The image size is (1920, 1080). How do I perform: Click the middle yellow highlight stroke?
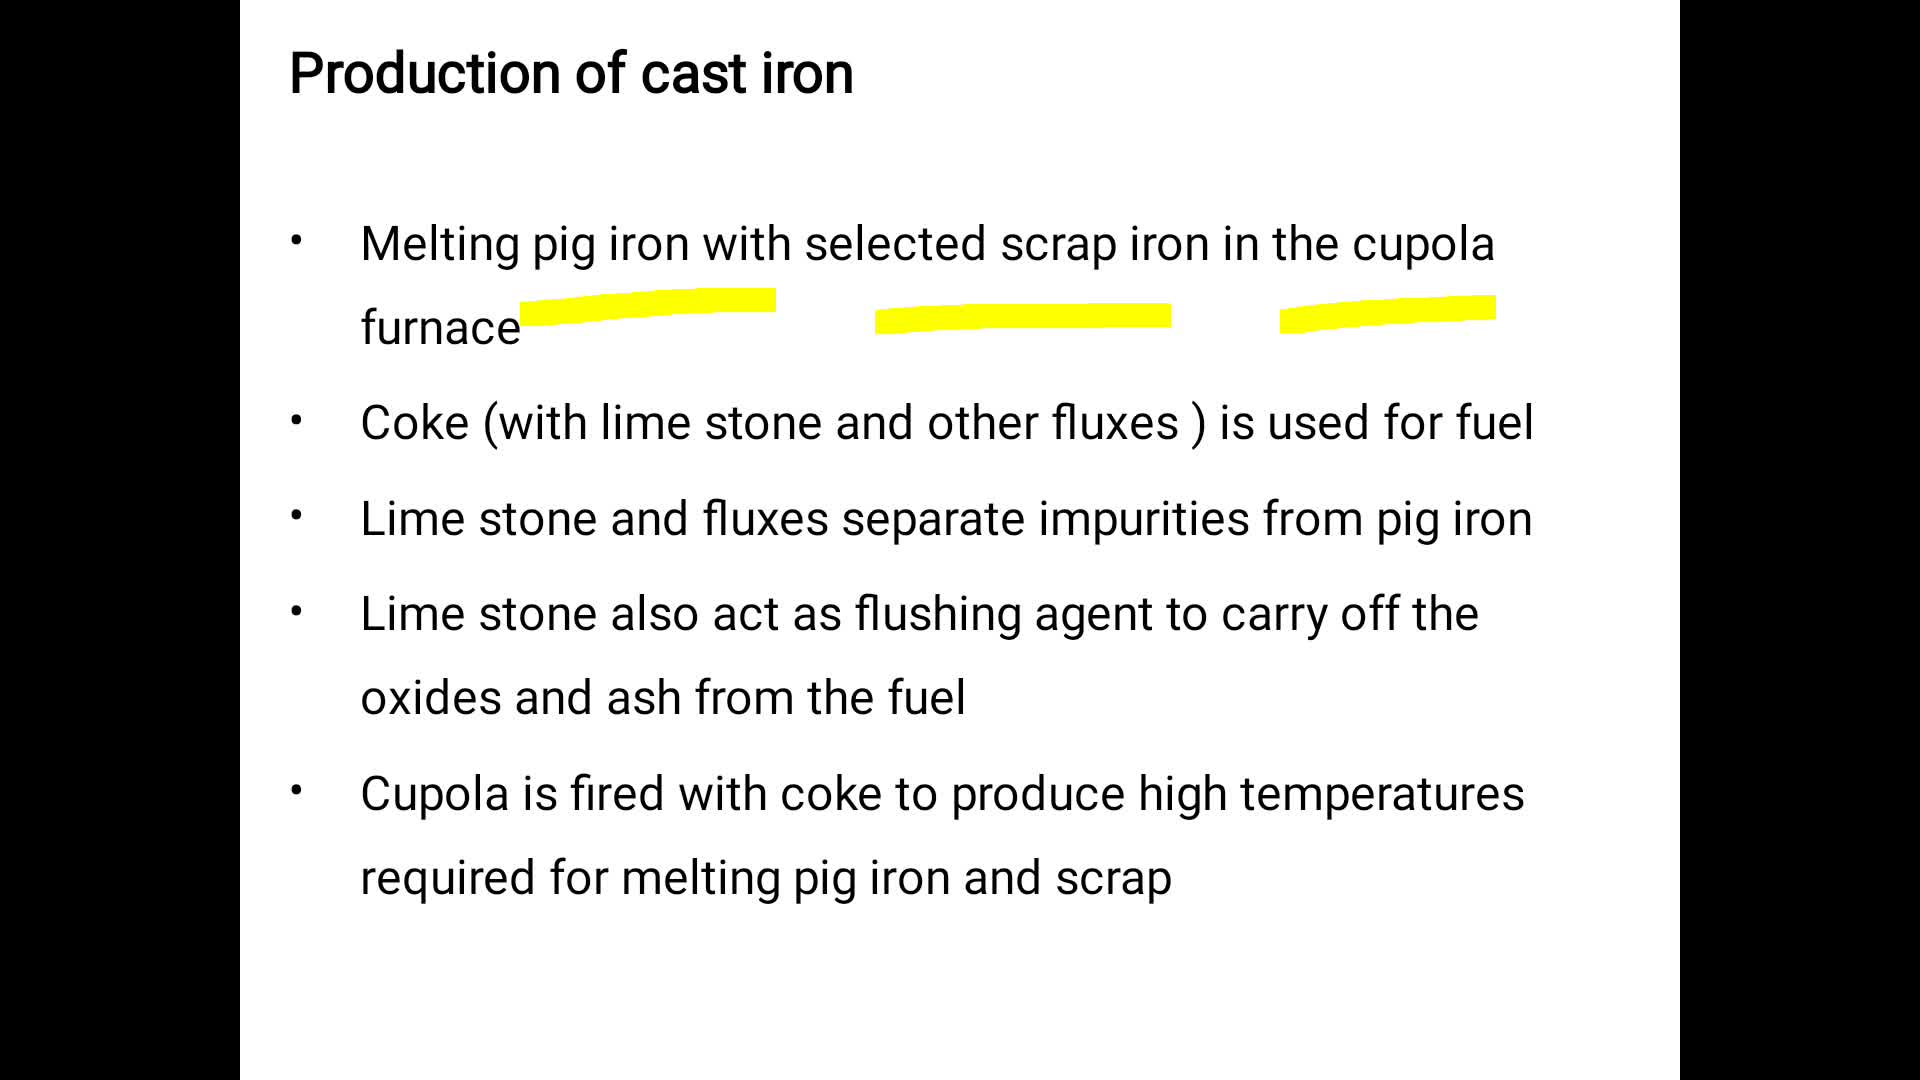1023,318
